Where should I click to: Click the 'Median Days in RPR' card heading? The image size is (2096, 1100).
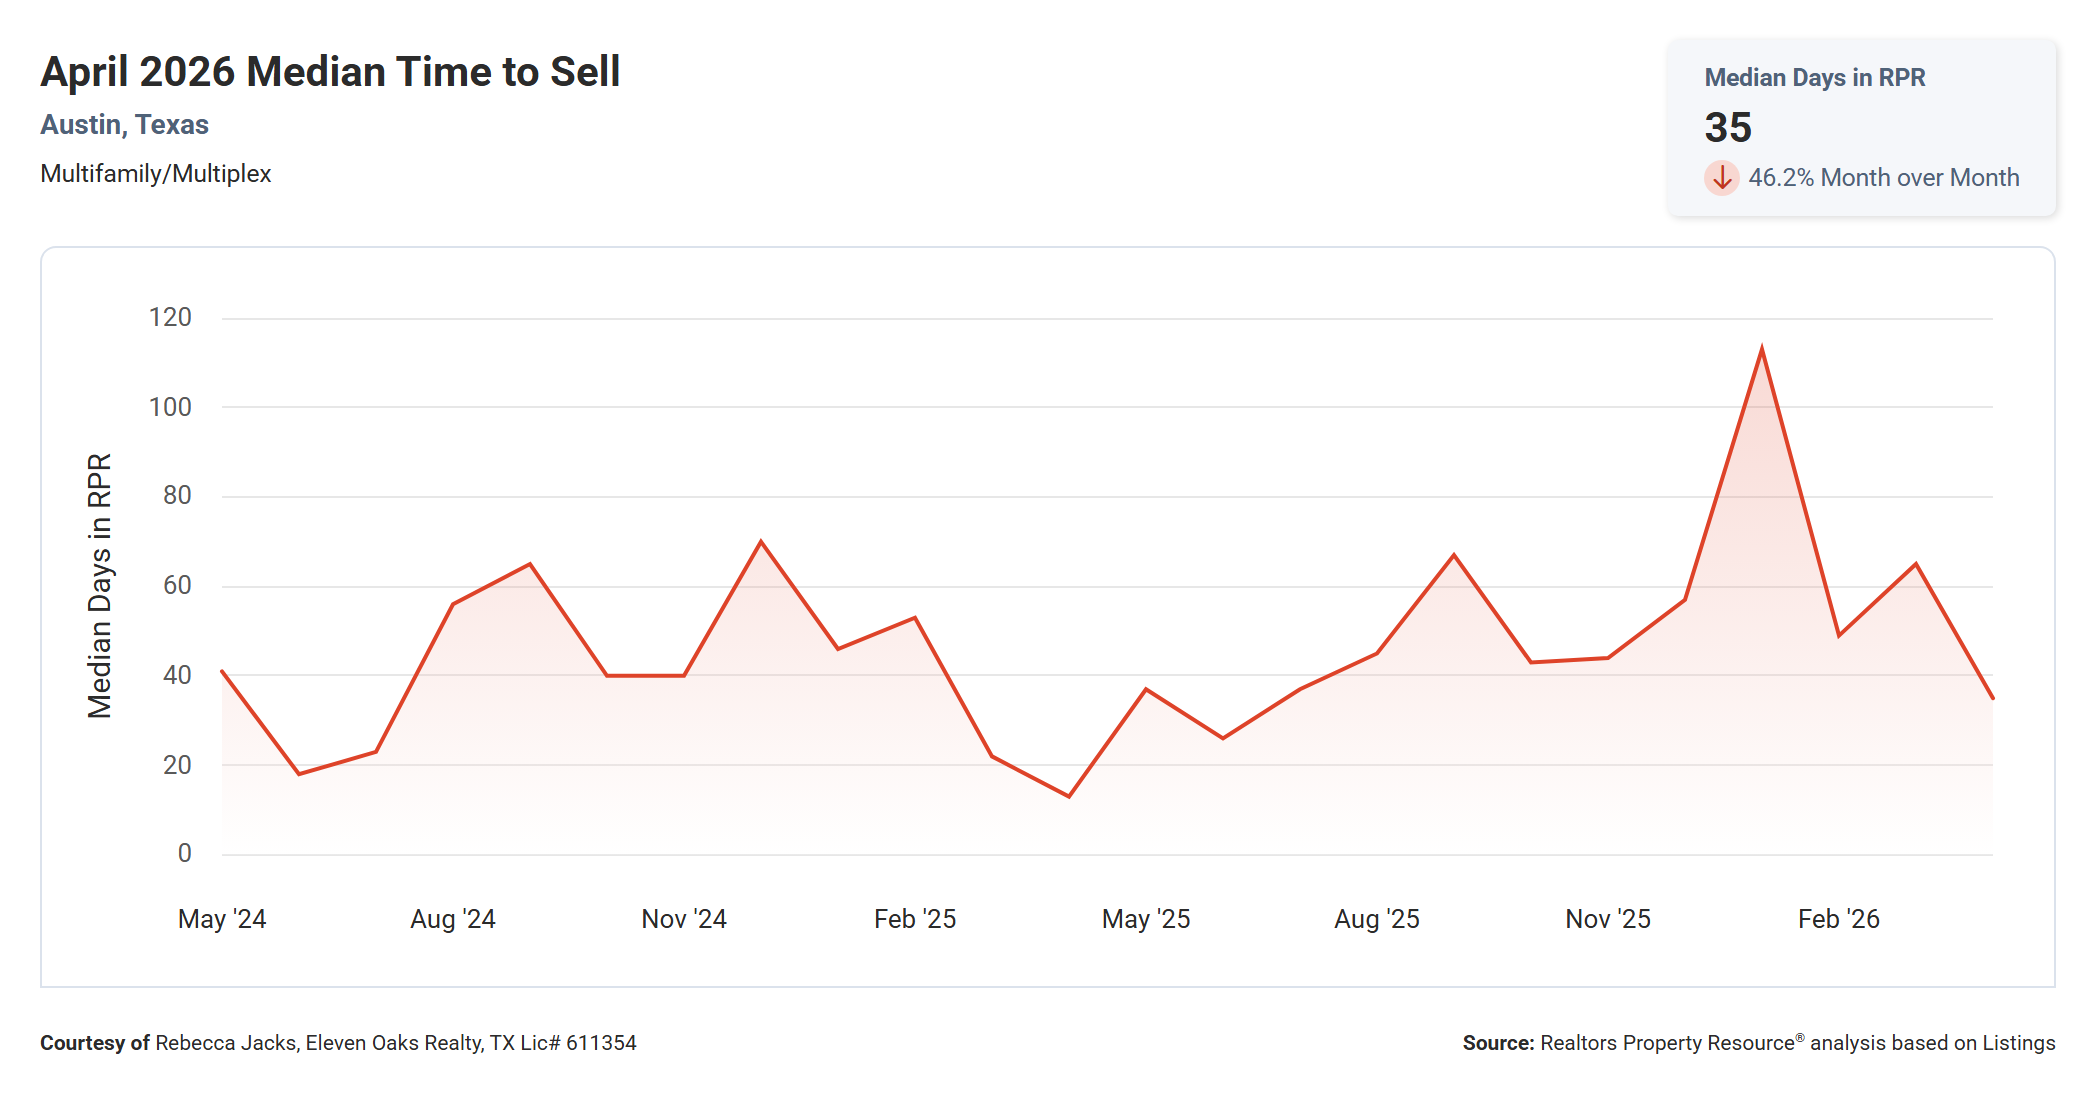[1814, 78]
